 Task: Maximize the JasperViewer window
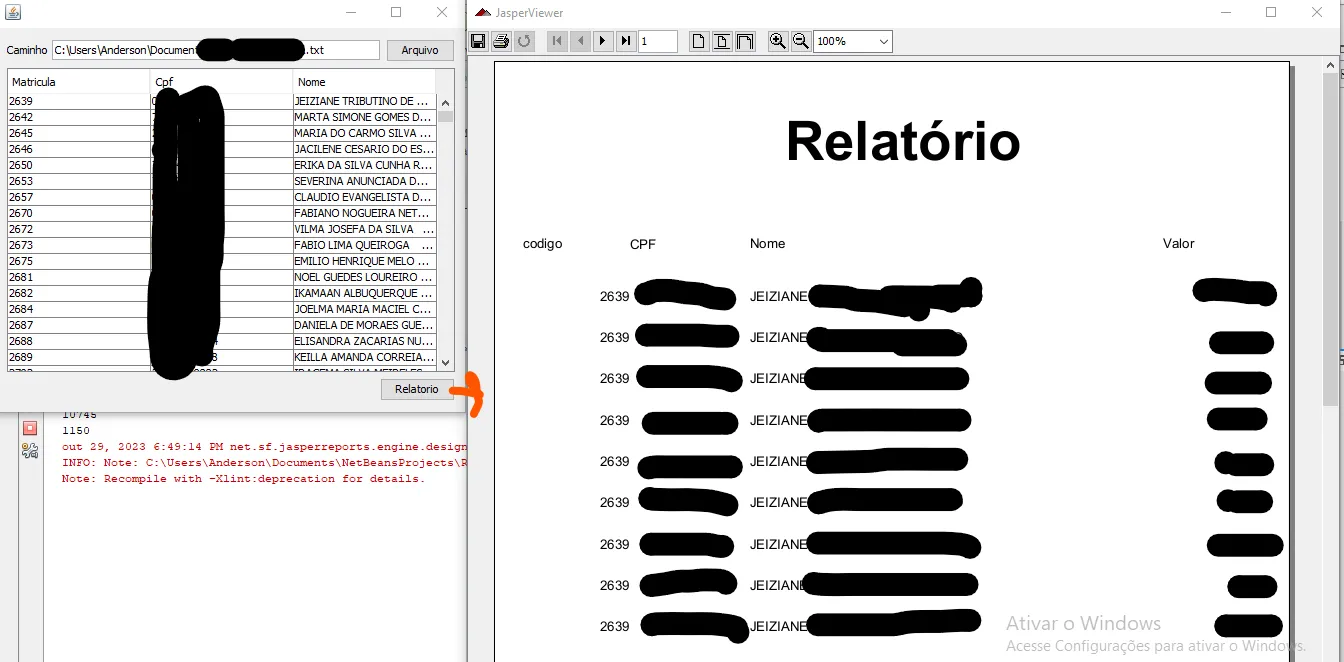pyautogui.click(x=1271, y=12)
